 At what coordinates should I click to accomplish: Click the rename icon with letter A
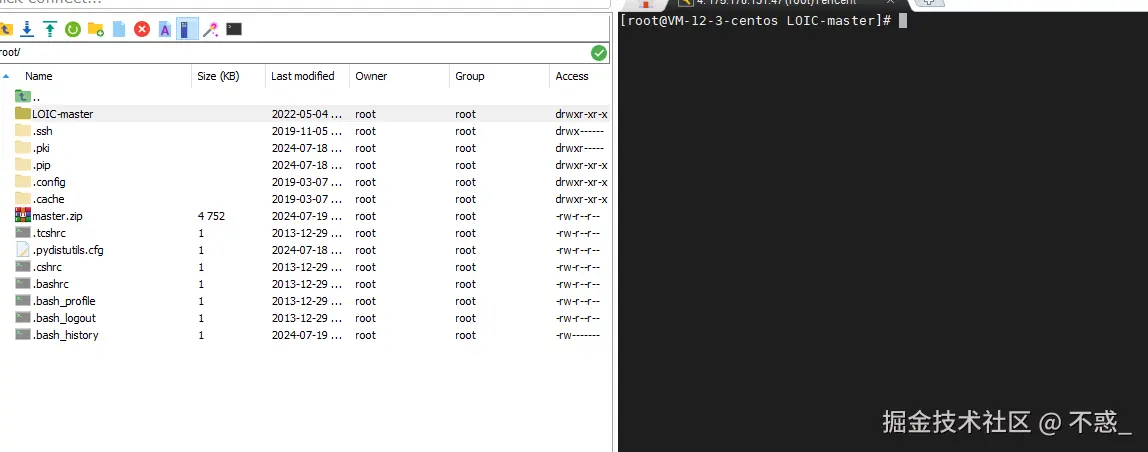click(165, 29)
